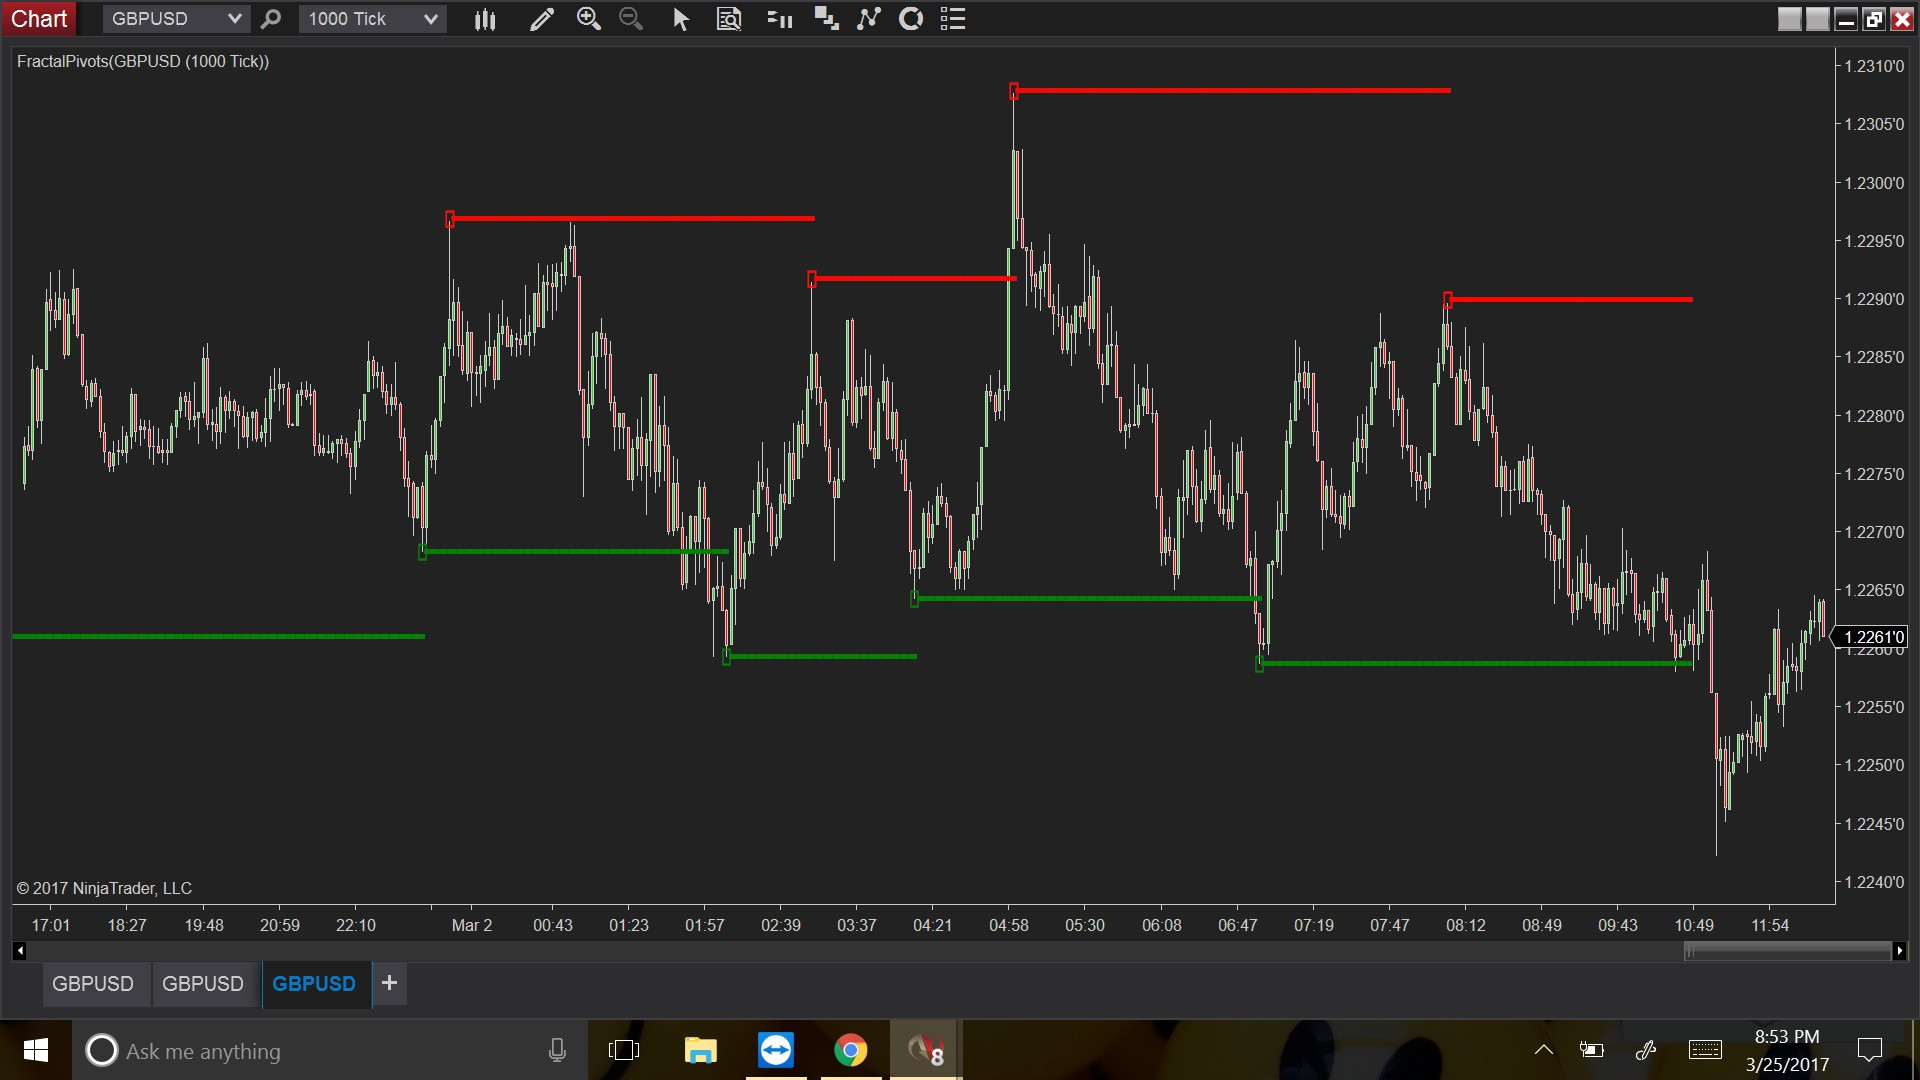Add a new chart tab
Viewport: 1920px width, 1080px height.
tap(389, 983)
